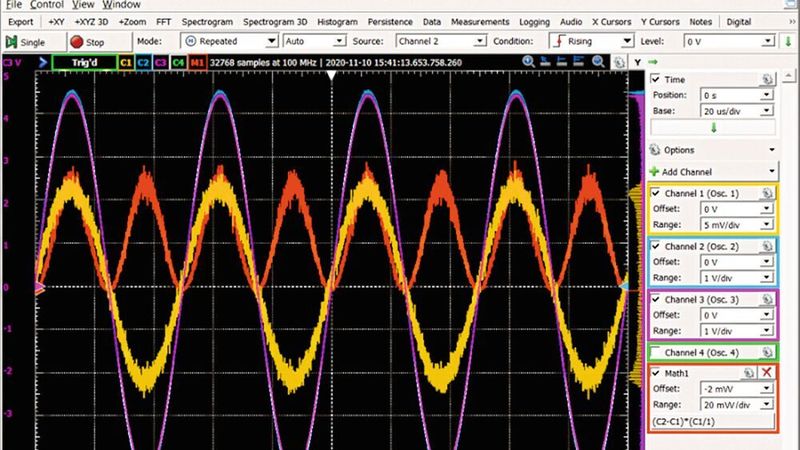Screen dimensions: 800x450
Task: Toggle Channel 1 (Osc. 1) checkbox
Action: pos(656,193)
